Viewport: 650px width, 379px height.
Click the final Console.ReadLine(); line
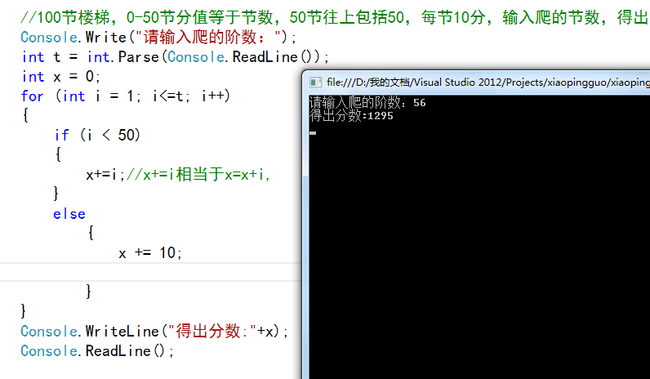[x=97, y=351]
